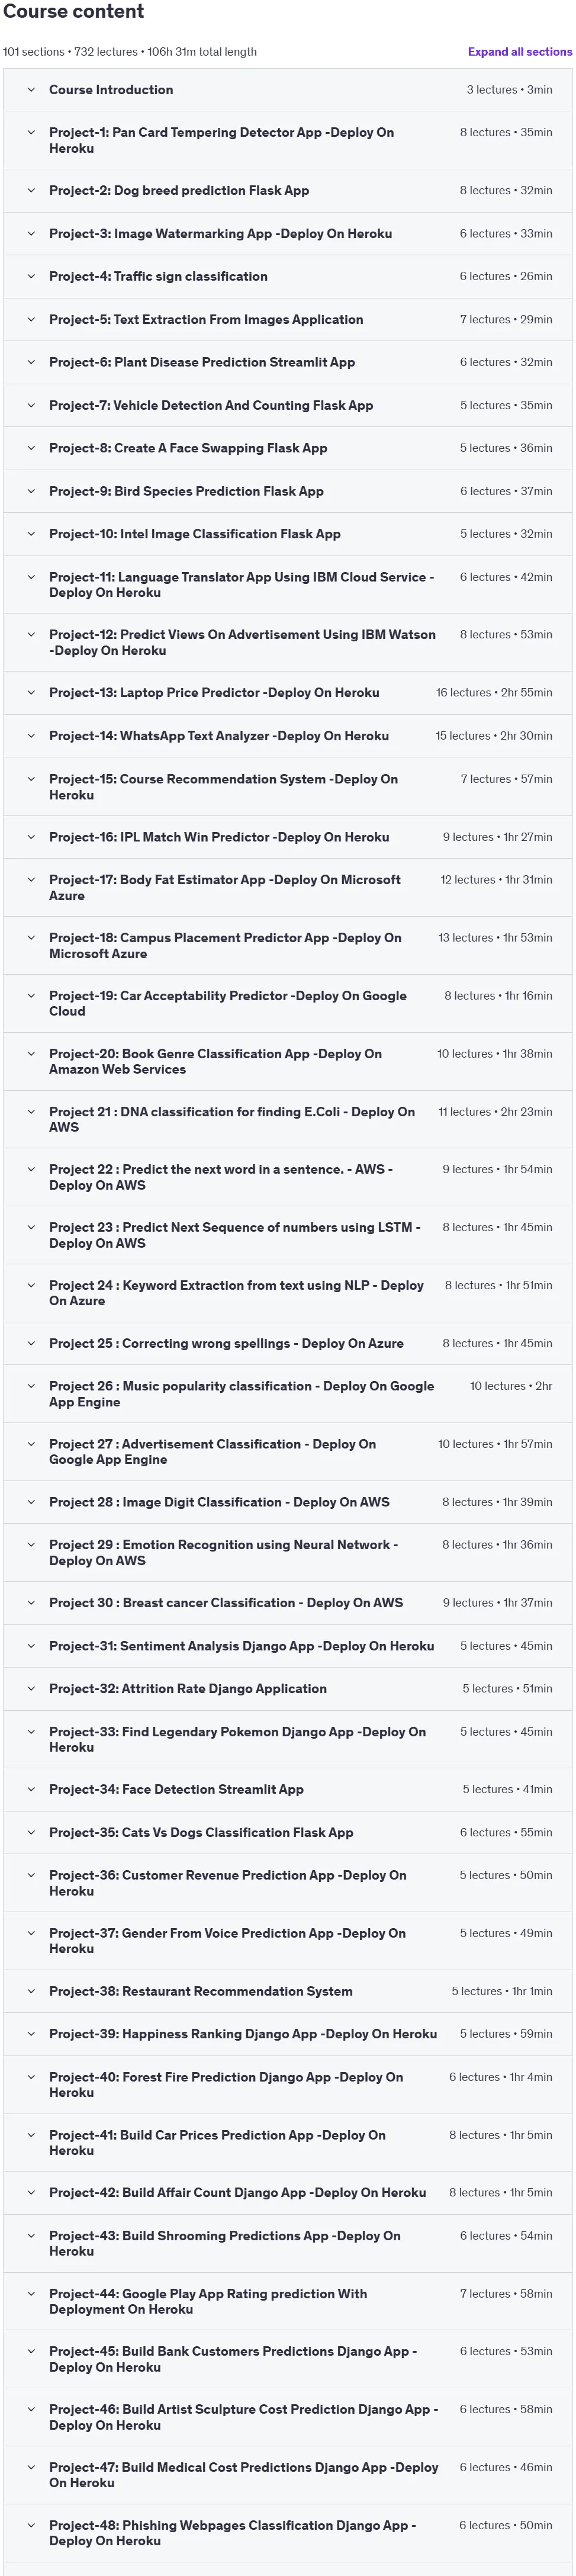Screen dimensions: 576x2576
Task: Select Project-38 Restaurant Recommendation System title
Action: coord(201,1991)
